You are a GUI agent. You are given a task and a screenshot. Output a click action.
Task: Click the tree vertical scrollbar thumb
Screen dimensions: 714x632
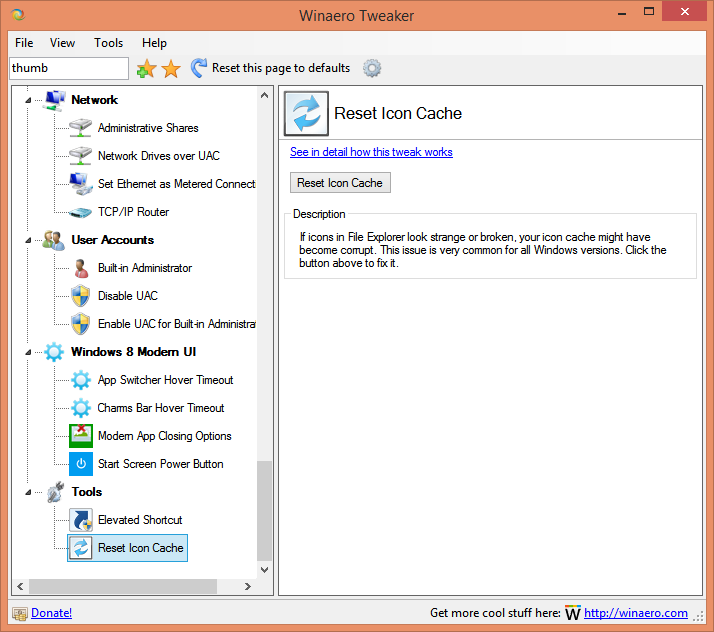265,511
